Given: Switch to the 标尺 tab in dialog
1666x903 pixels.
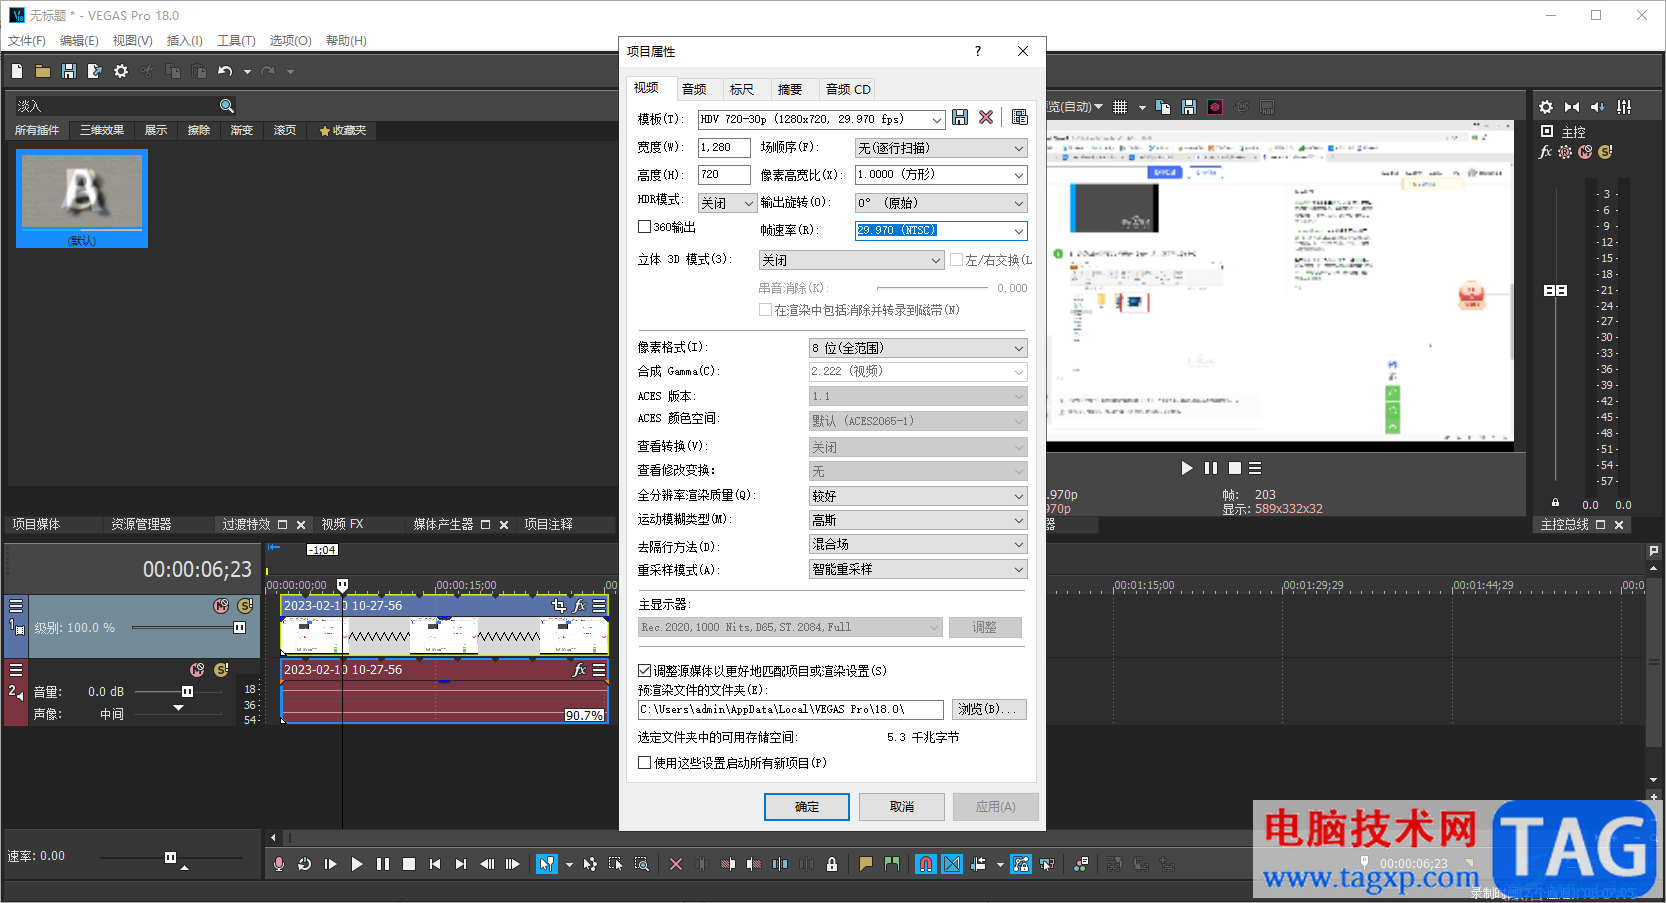Looking at the screenshot, I should click(742, 89).
